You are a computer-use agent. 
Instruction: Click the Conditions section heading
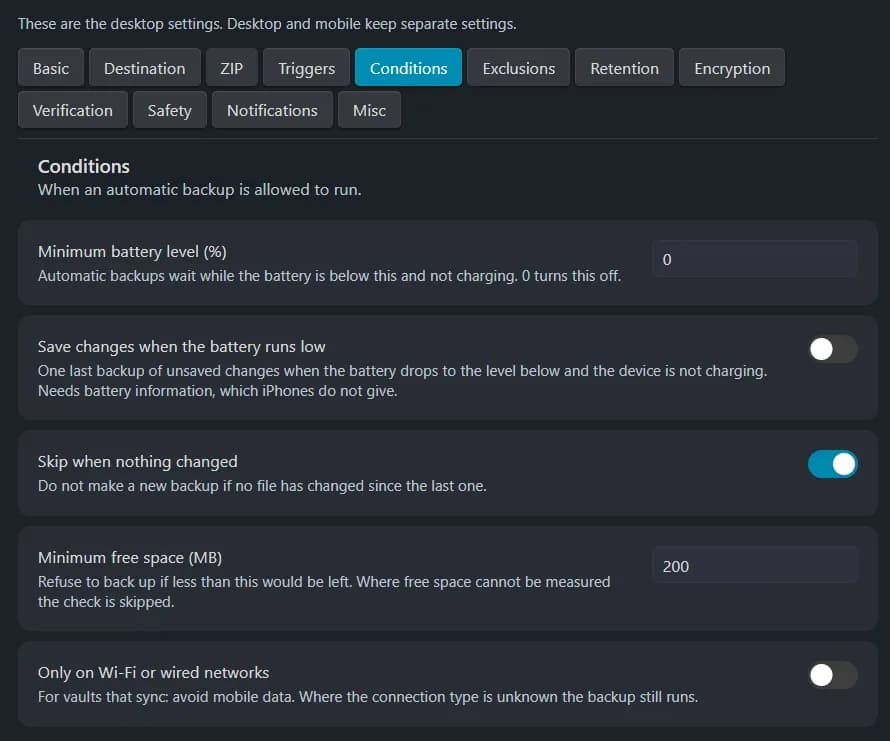point(84,166)
